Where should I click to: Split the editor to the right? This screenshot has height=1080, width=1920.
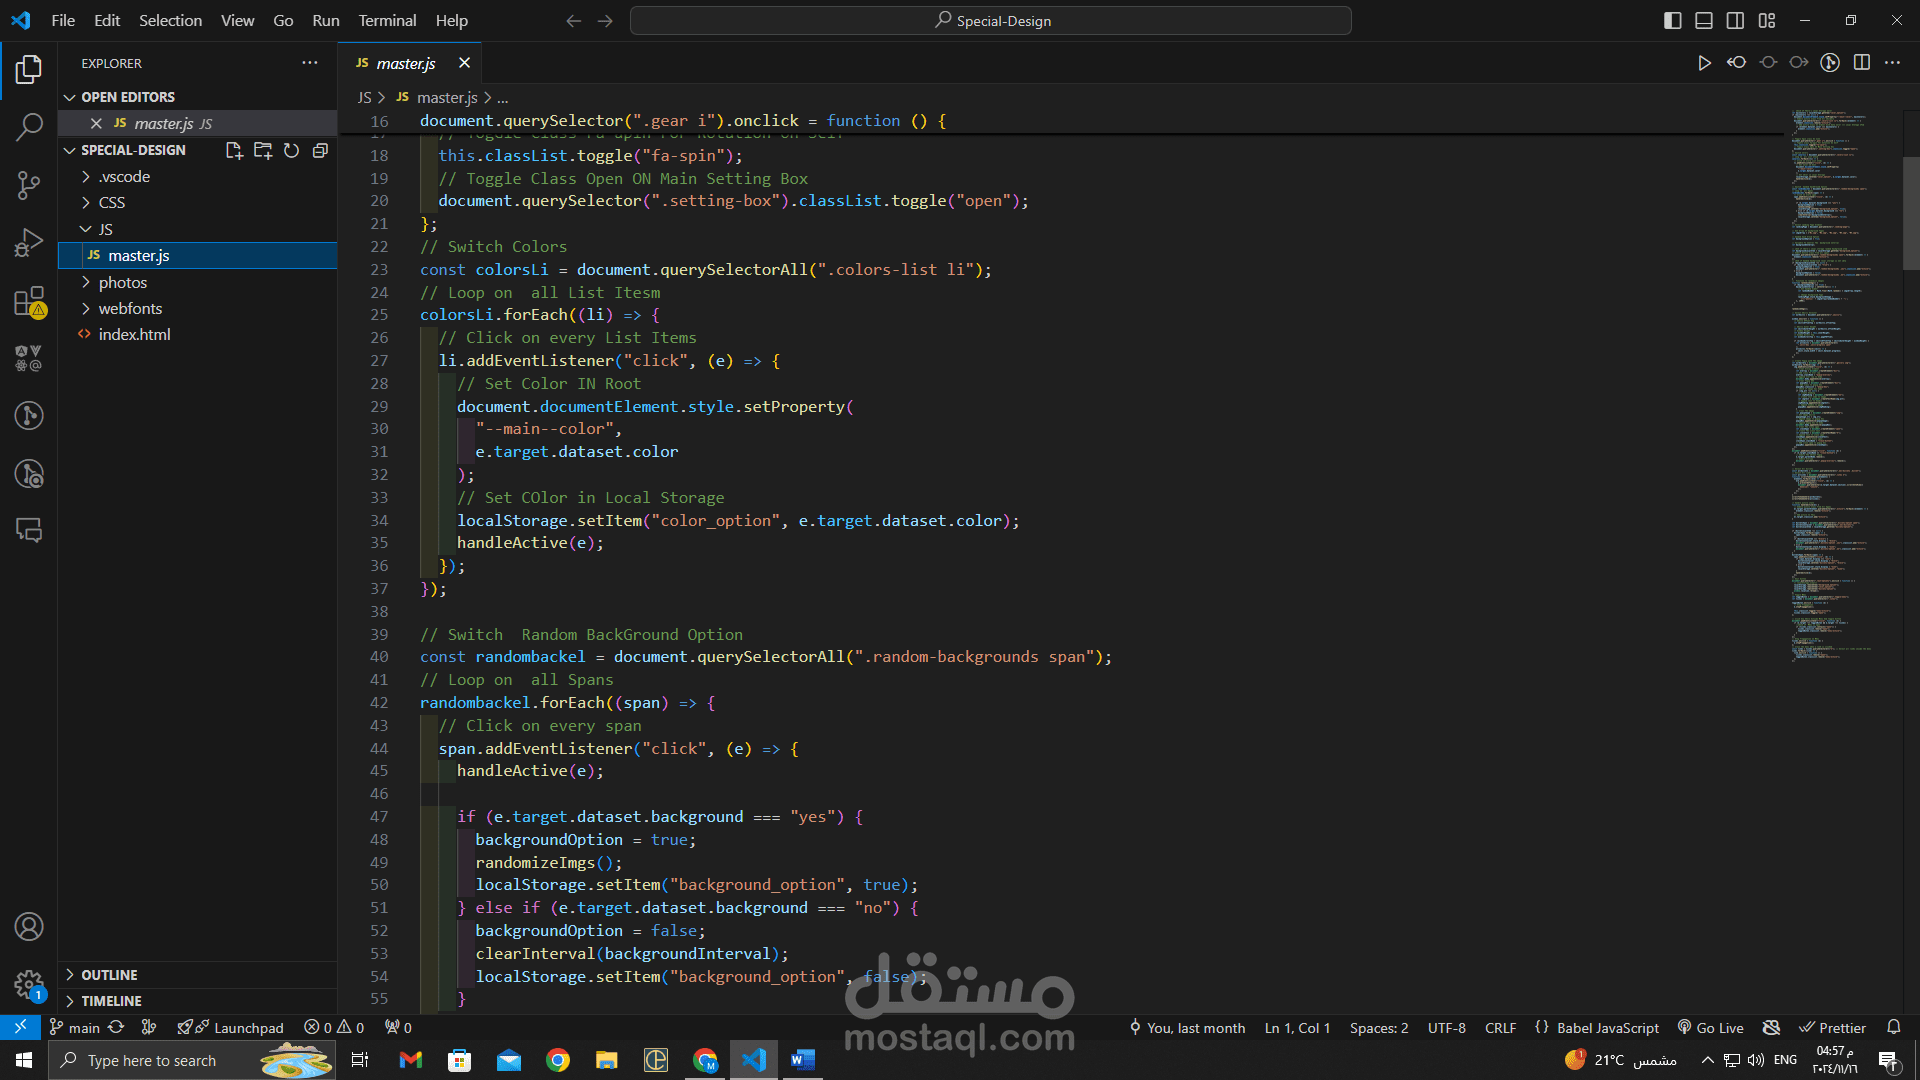point(1862,63)
